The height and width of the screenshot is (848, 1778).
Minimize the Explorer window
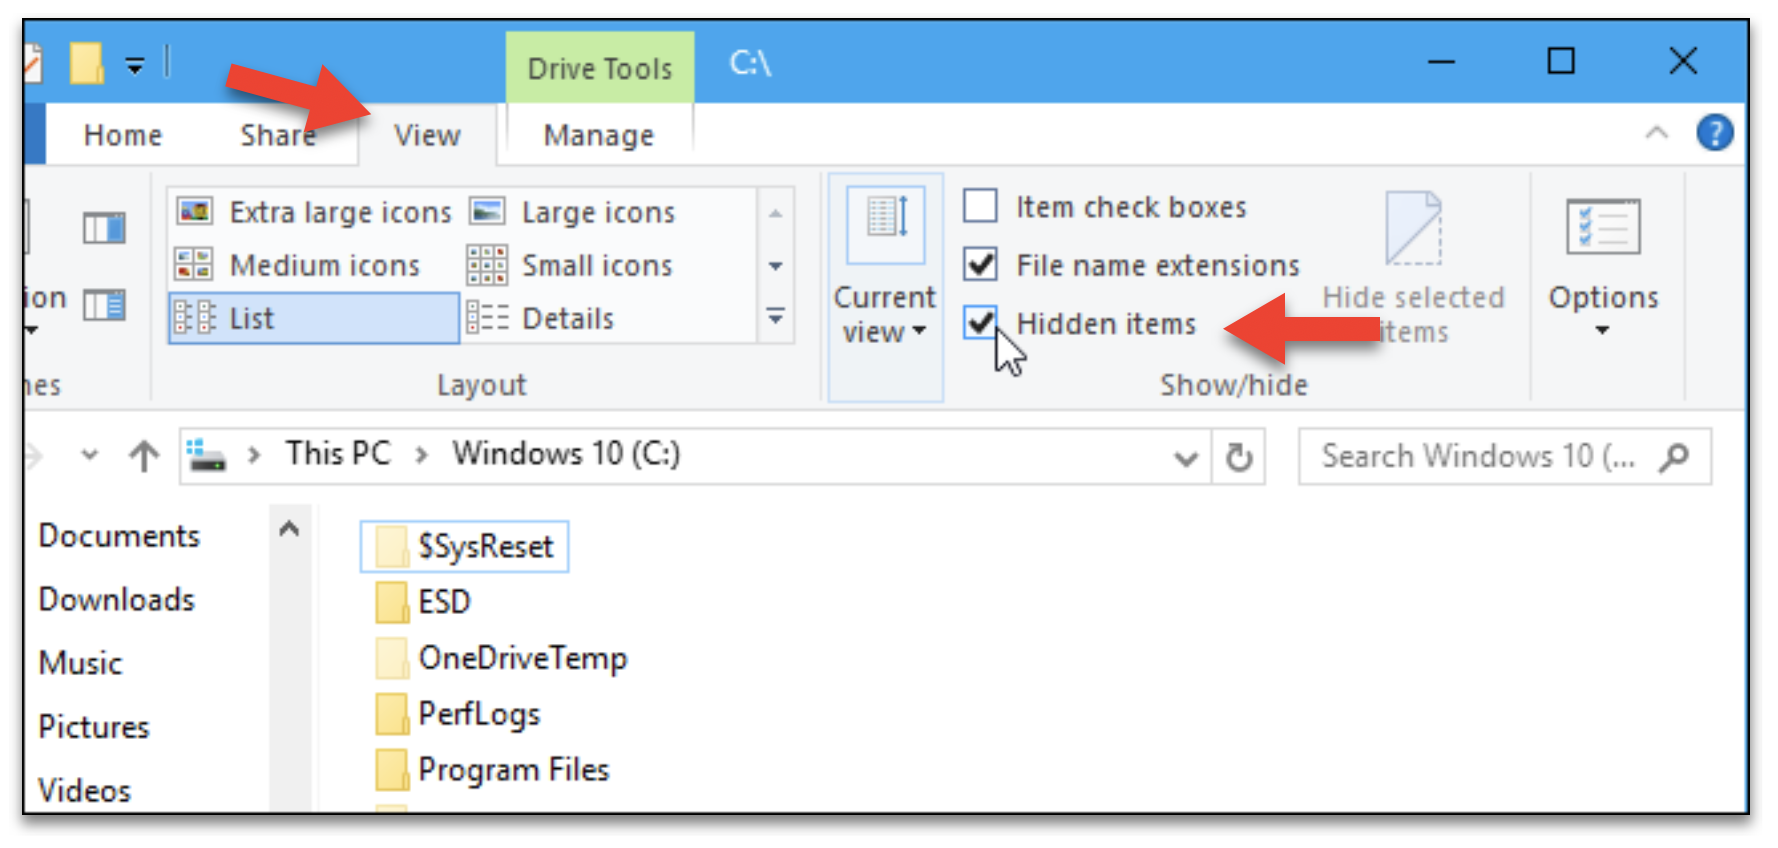(1441, 62)
